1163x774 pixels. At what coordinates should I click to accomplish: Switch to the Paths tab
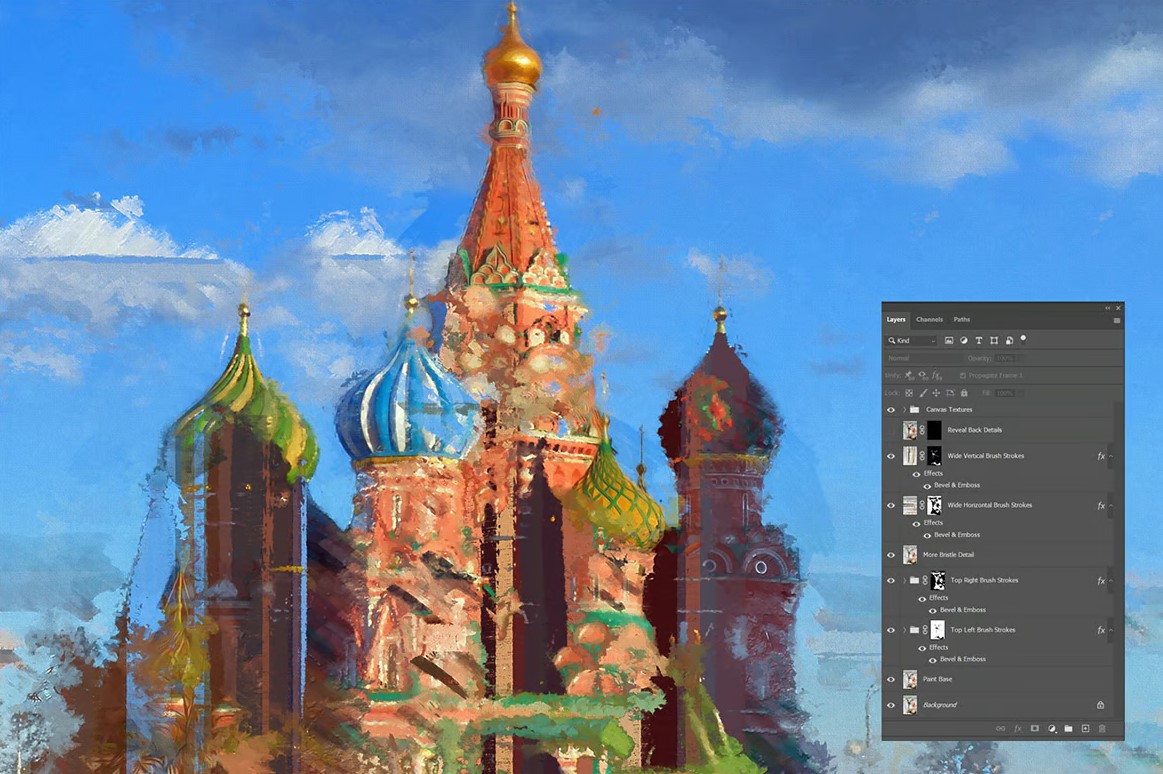click(961, 320)
